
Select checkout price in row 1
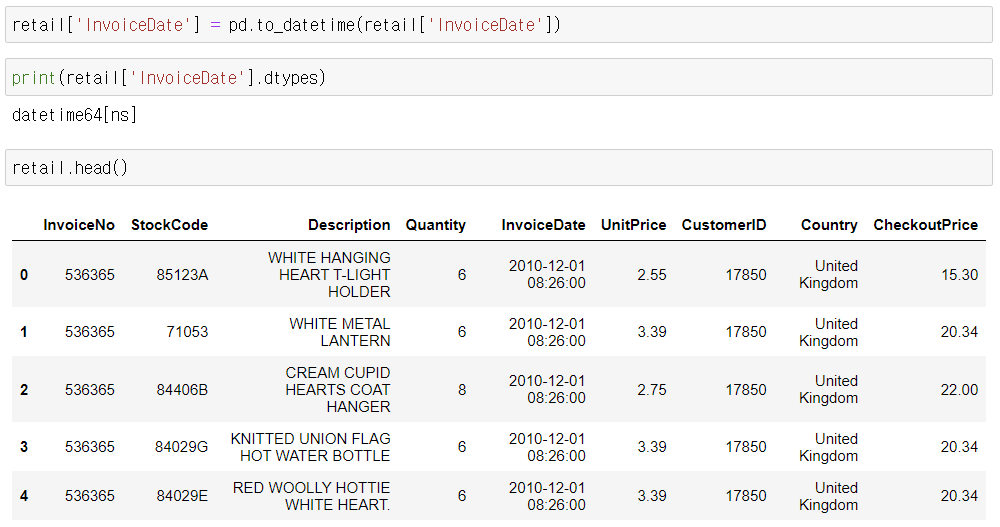[959, 332]
